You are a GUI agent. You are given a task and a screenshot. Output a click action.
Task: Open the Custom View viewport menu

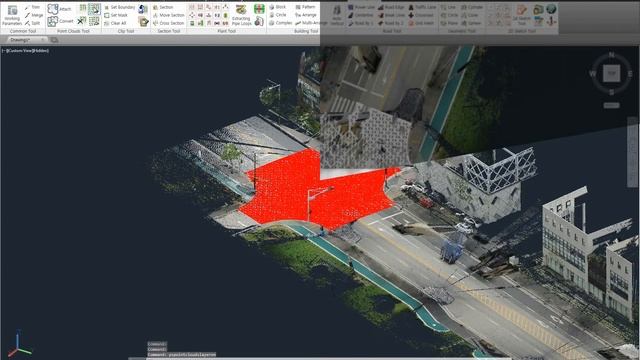coord(19,51)
